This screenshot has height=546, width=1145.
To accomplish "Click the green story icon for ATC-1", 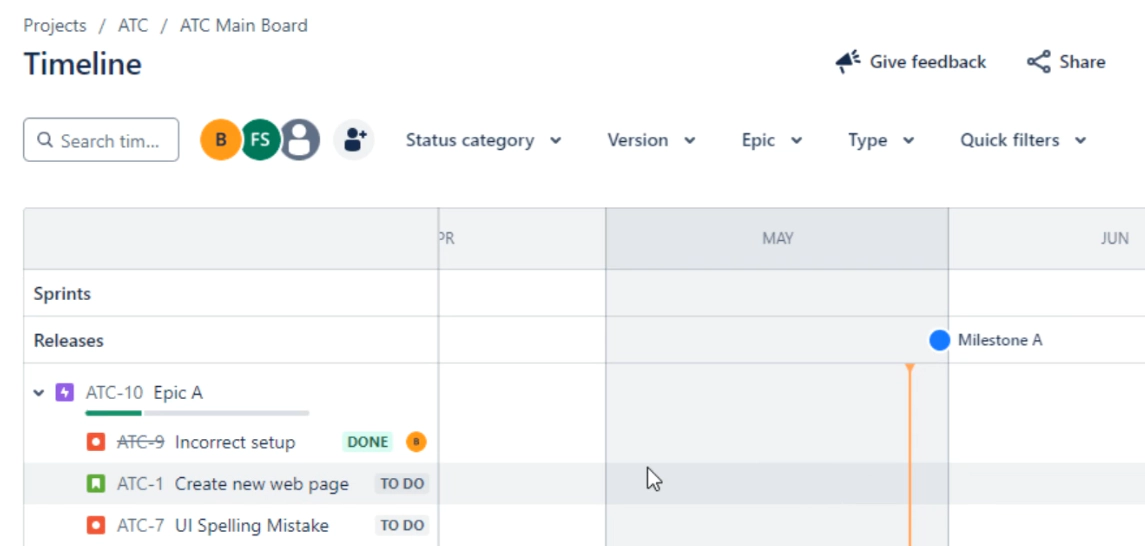I will coord(96,484).
